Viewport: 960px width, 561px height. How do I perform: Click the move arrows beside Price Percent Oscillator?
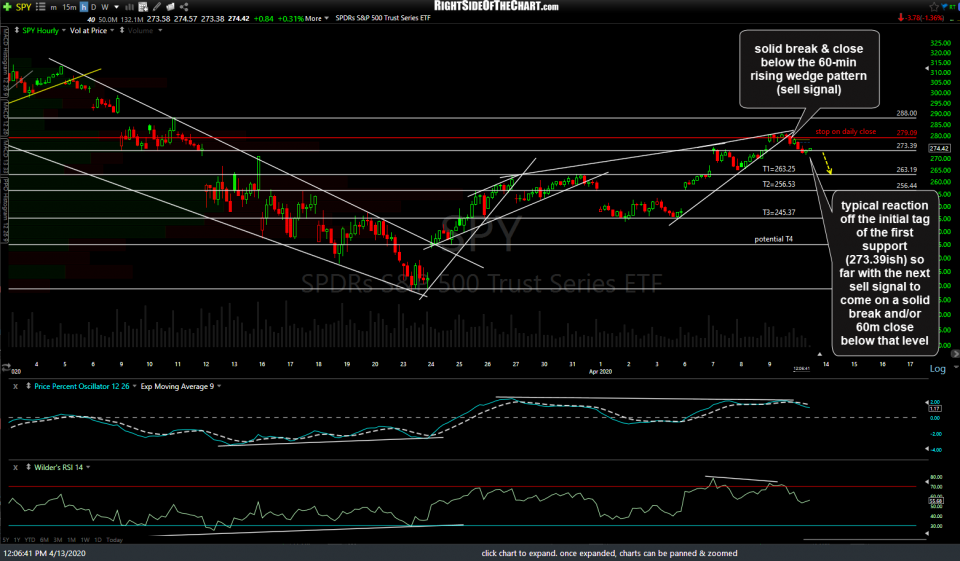coord(28,386)
